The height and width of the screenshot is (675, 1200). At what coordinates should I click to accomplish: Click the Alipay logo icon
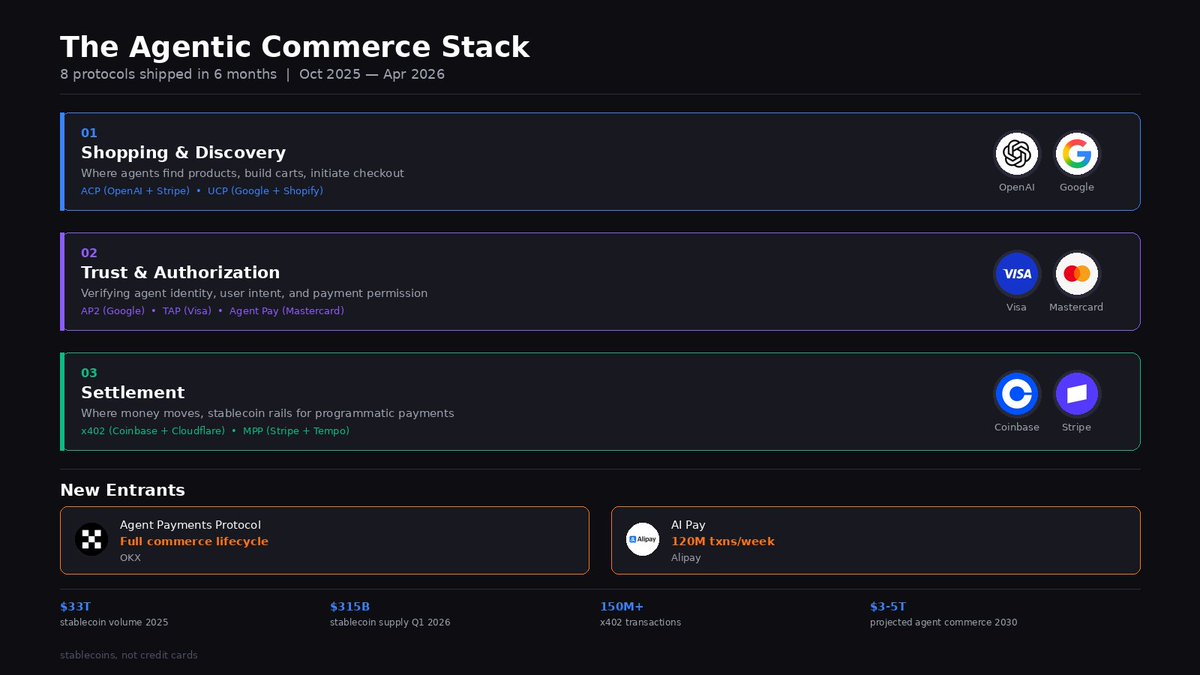click(x=642, y=540)
